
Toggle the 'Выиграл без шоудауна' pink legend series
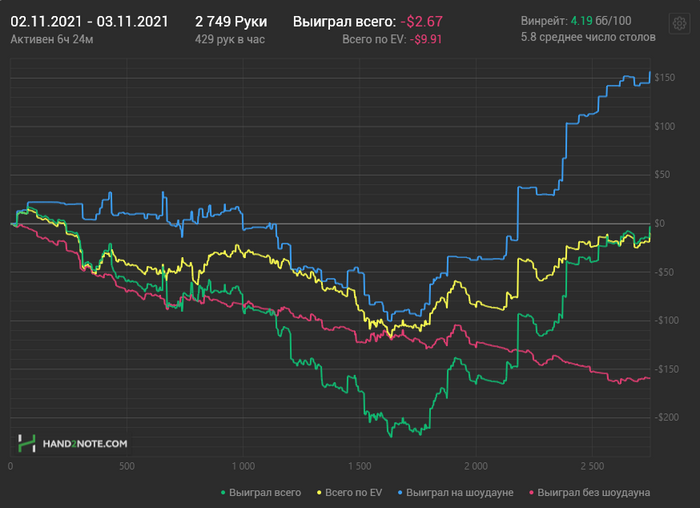click(x=589, y=492)
